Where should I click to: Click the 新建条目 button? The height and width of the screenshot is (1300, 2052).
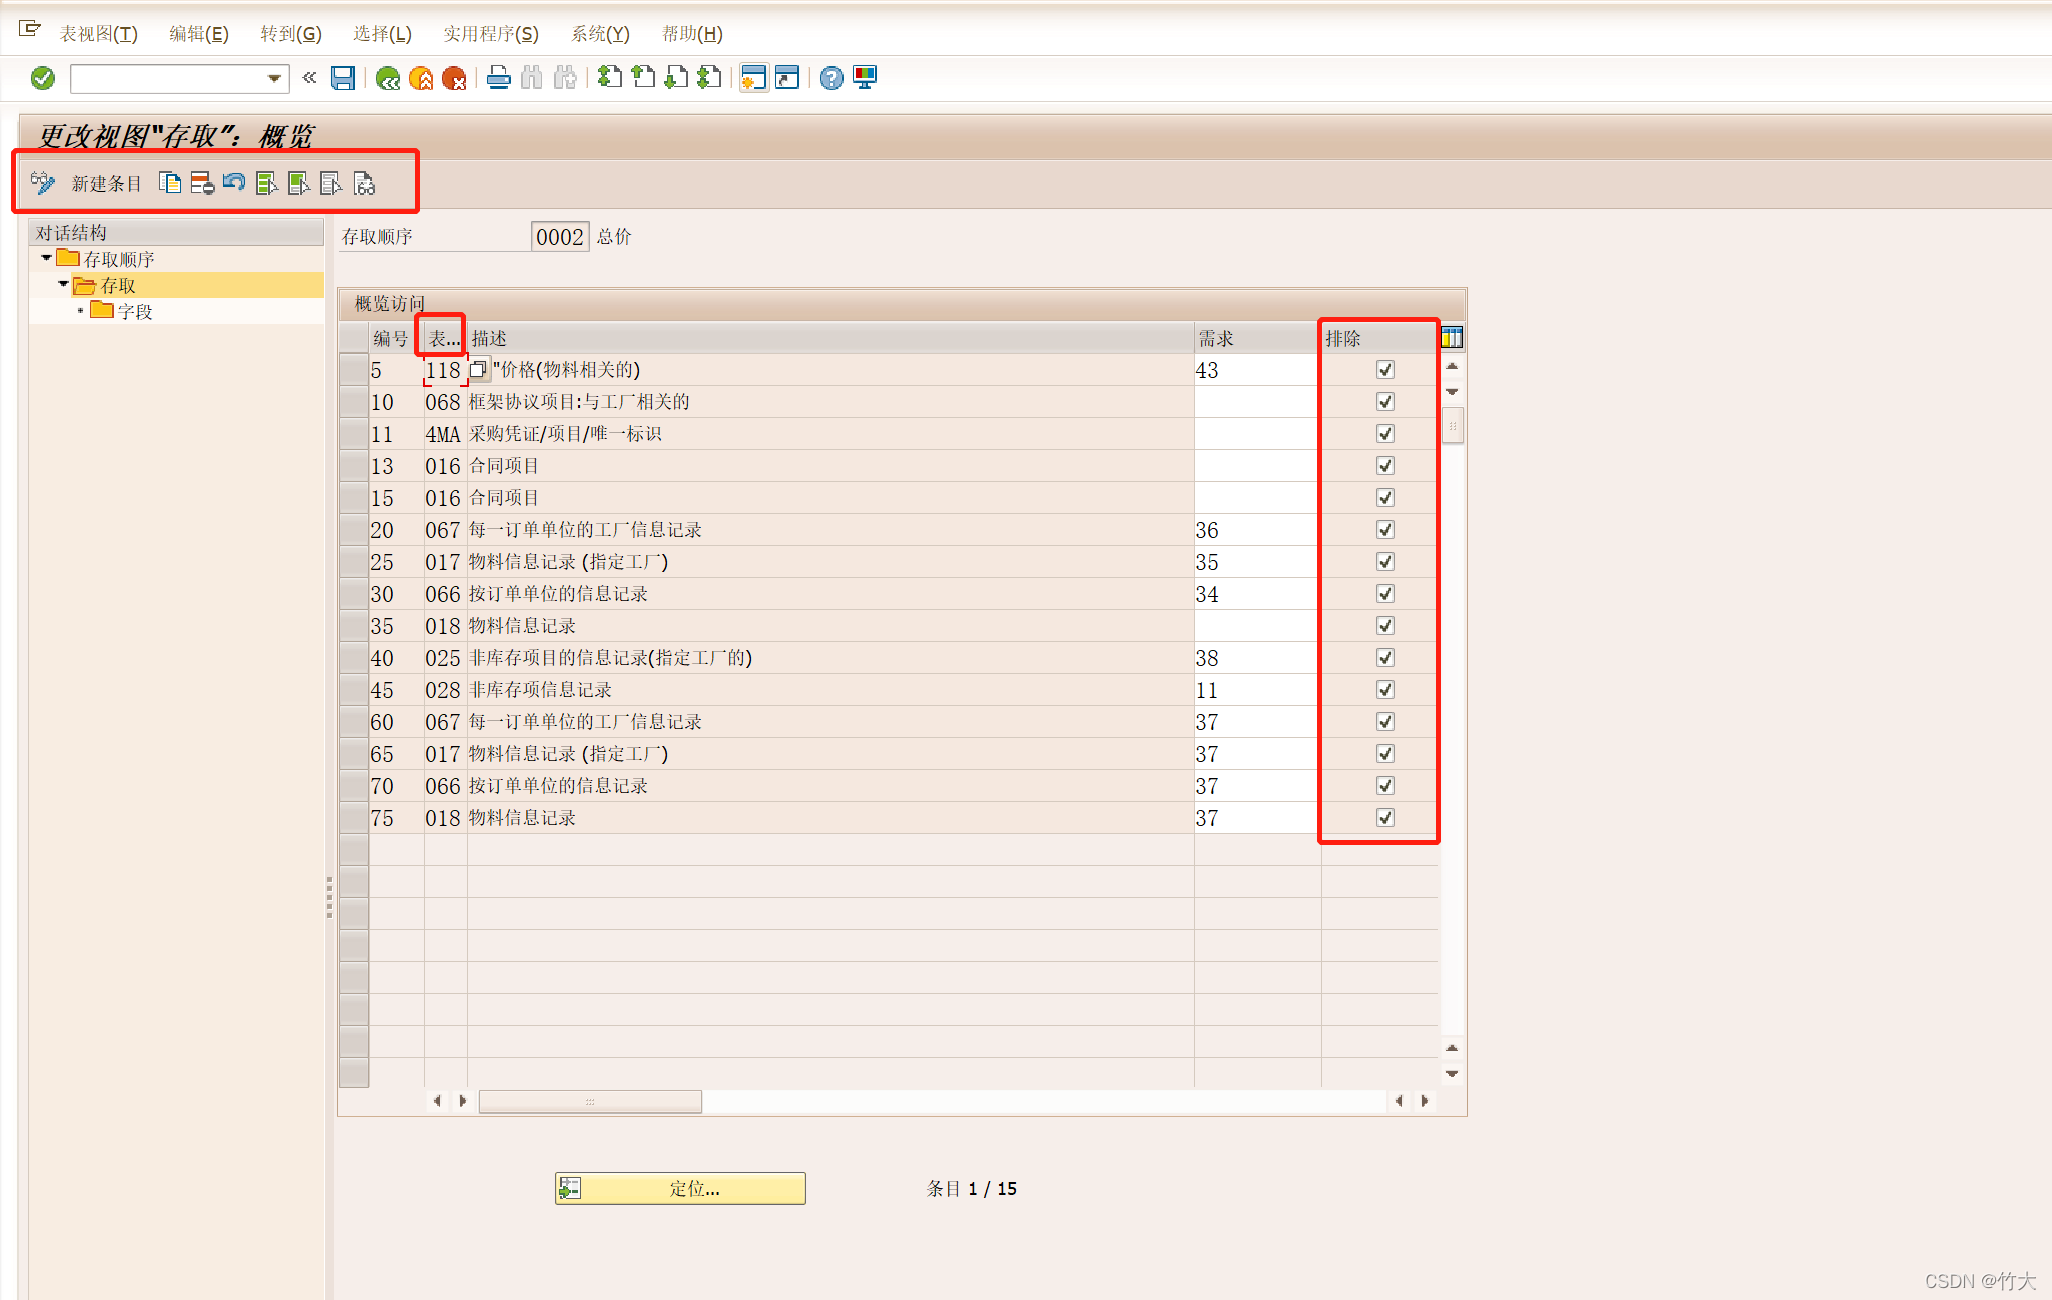pyautogui.click(x=106, y=184)
